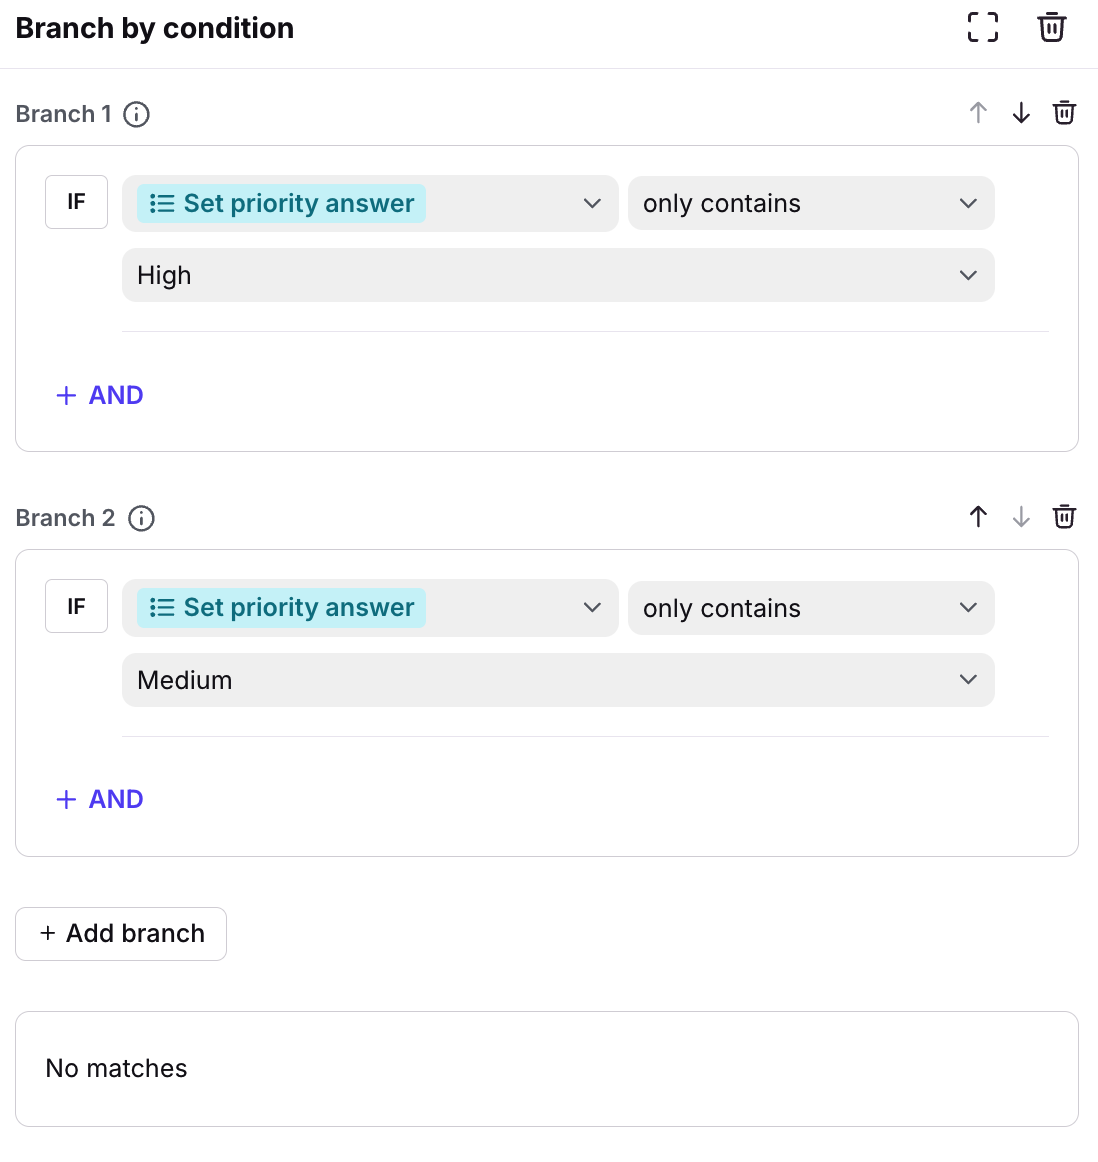Open Branch 1 Set priority answer dropdown

370,204
